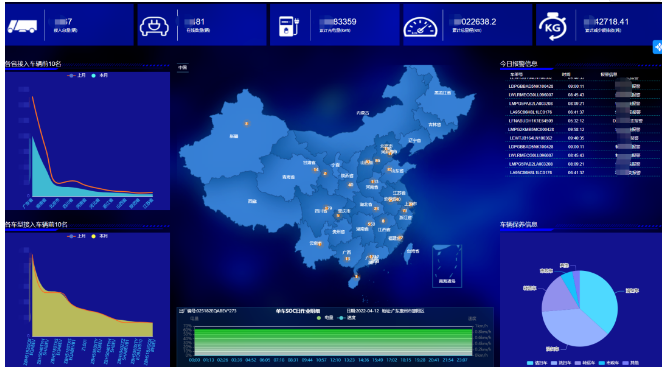Screen dimensions: 665x373
Task: Click the 各省接入车辆前10名 panel title
Action: coord(33,64)
